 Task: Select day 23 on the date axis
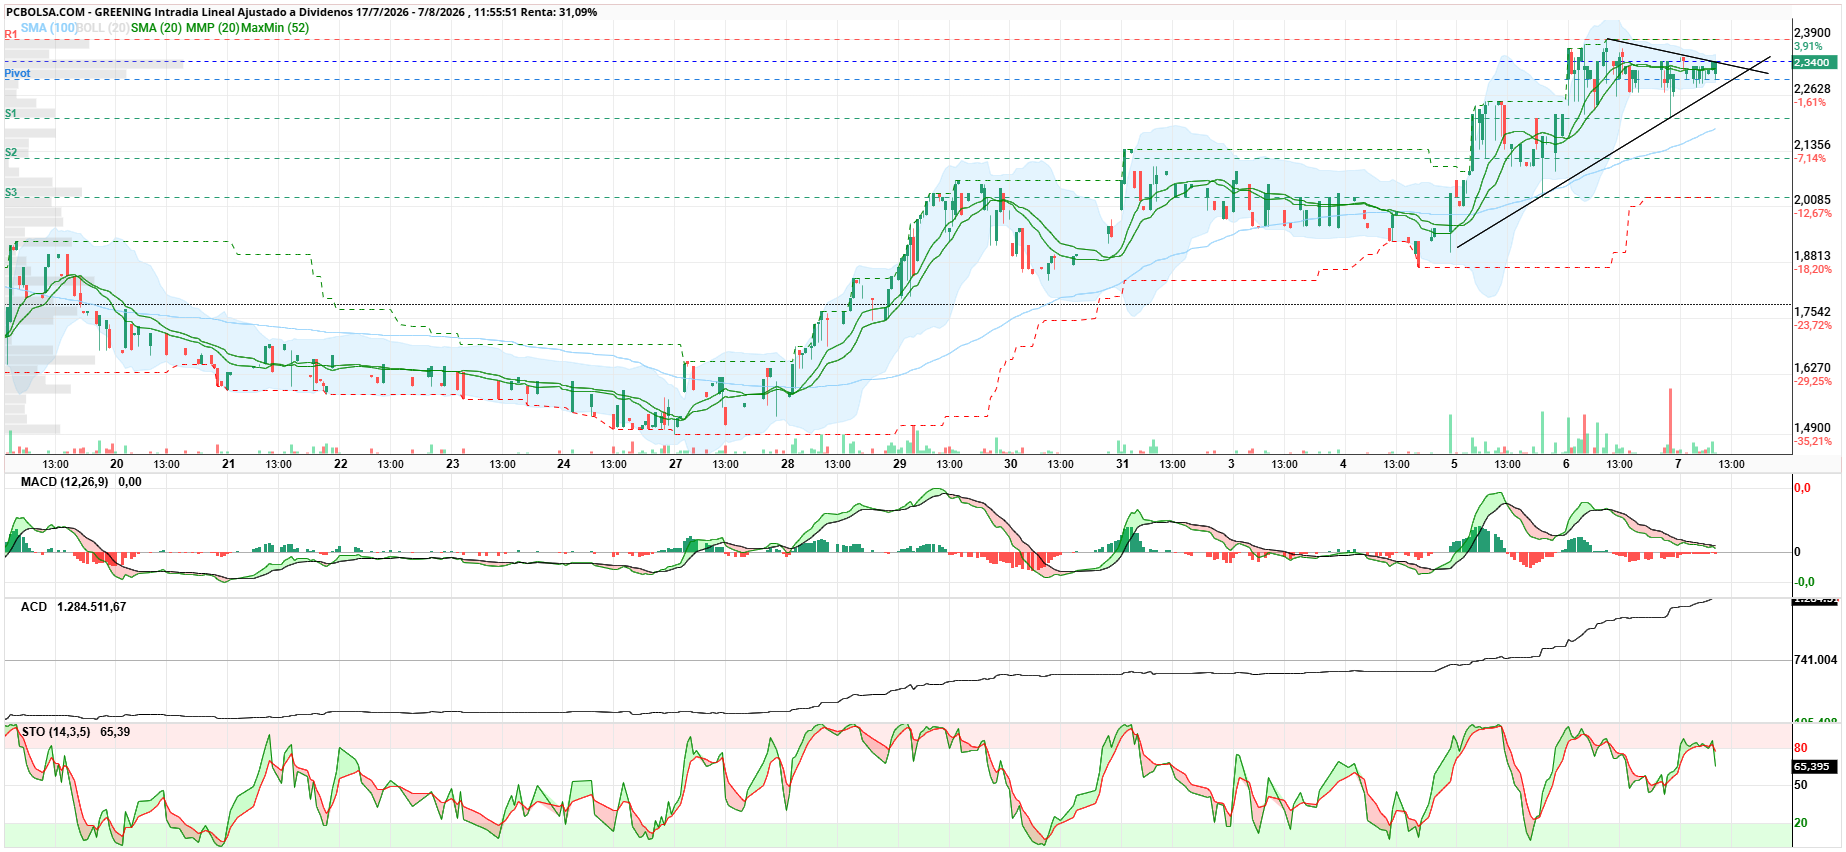(453, 464)
